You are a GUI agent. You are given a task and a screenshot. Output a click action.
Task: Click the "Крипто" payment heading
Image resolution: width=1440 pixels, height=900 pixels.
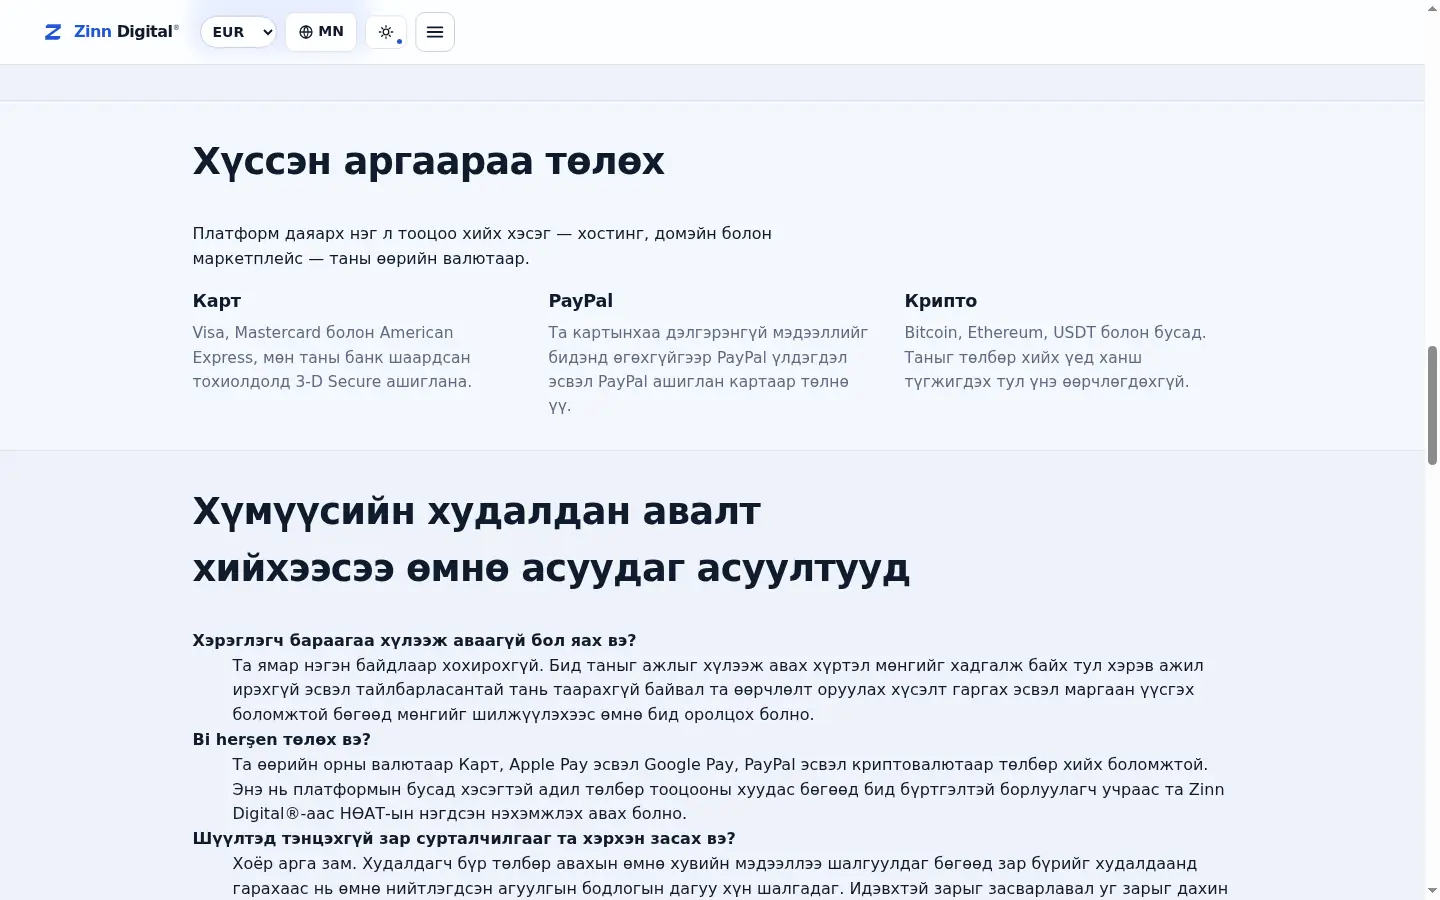click(x=941, y=301)
